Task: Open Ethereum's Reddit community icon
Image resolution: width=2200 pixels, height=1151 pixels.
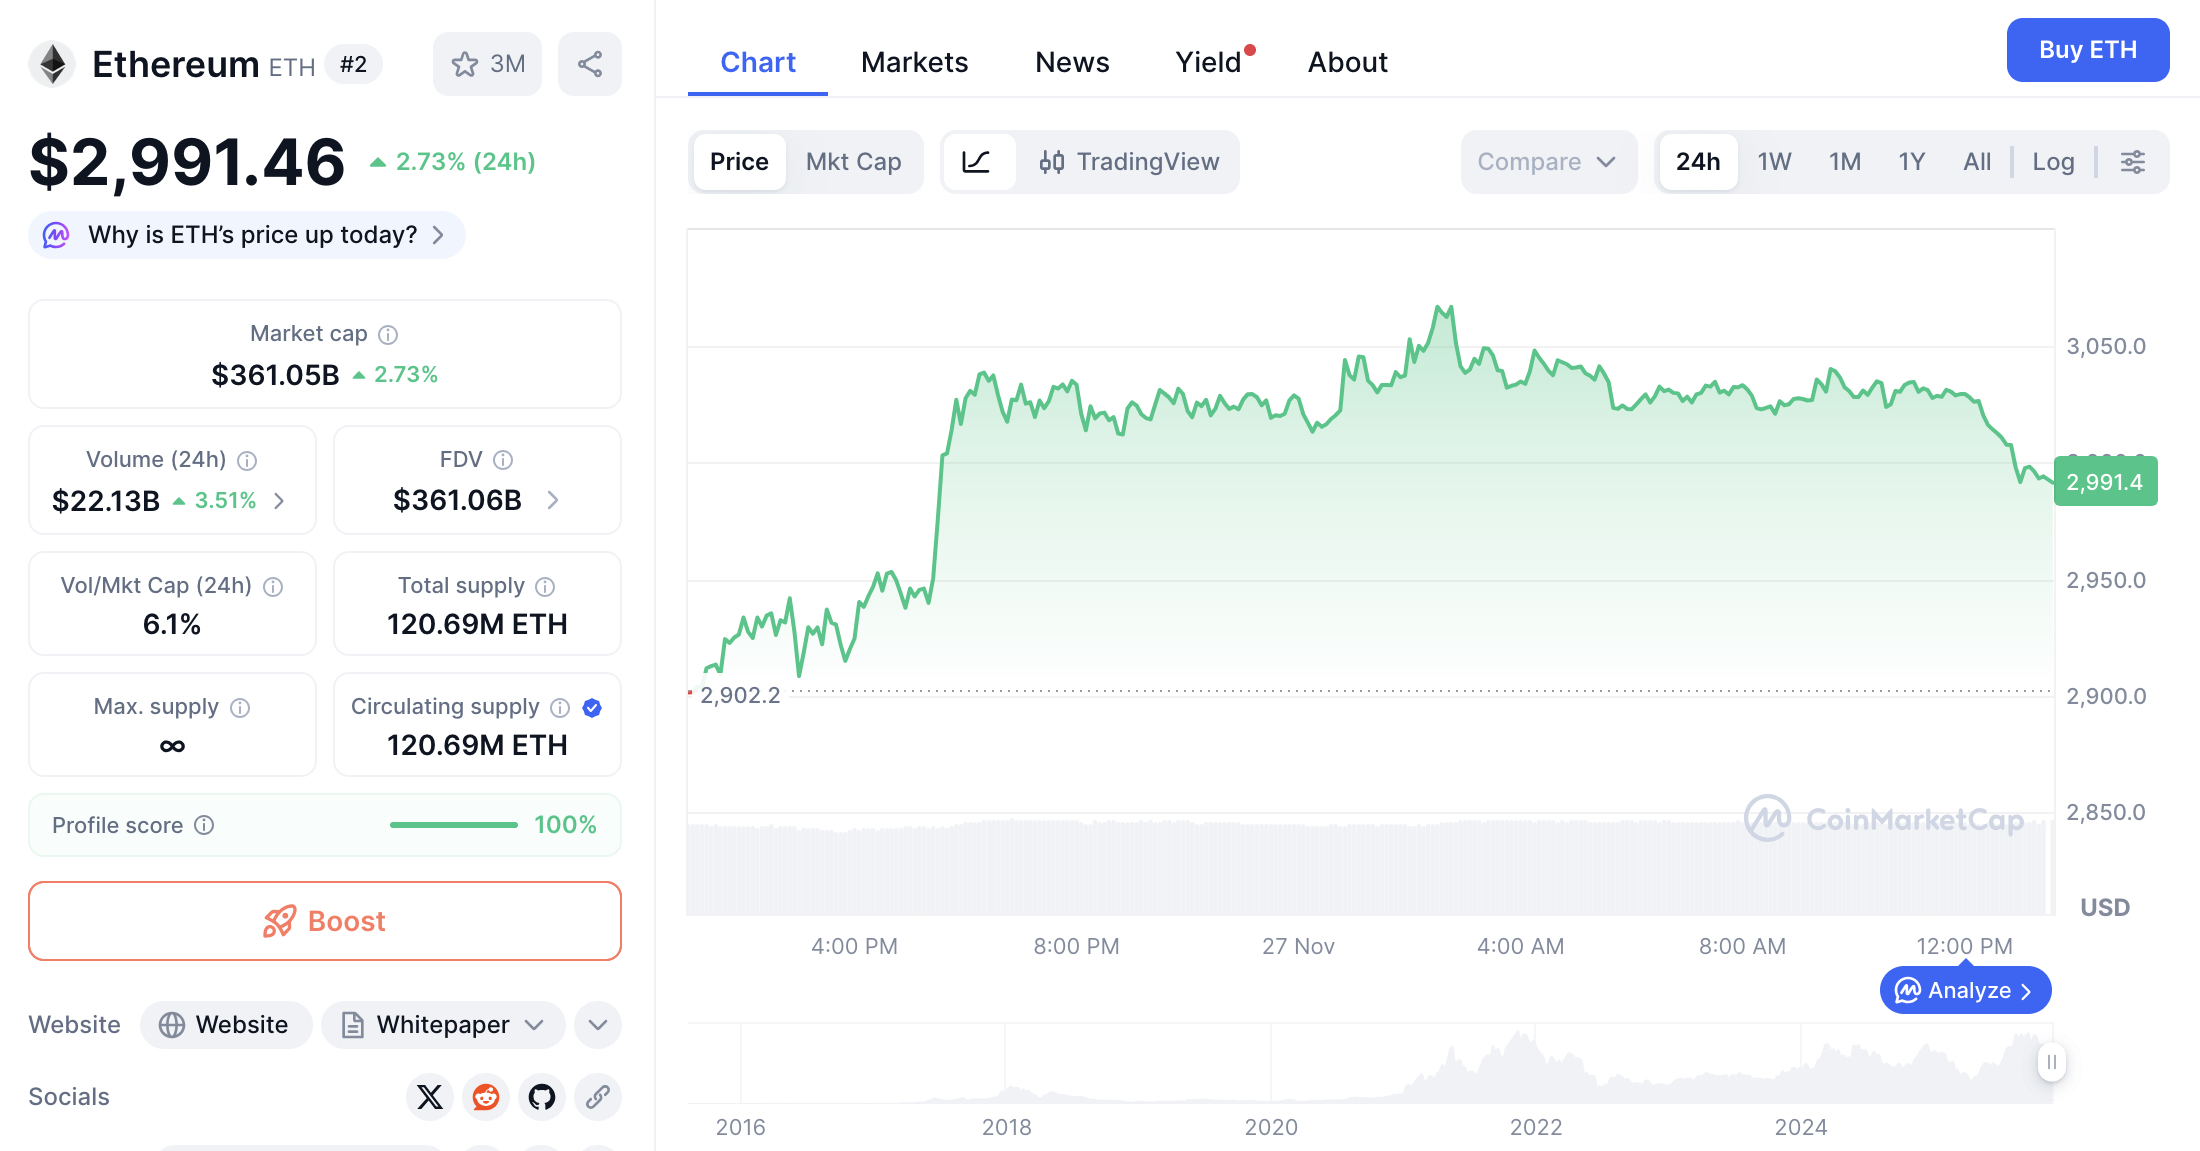Action: [x=485, y=1097]
